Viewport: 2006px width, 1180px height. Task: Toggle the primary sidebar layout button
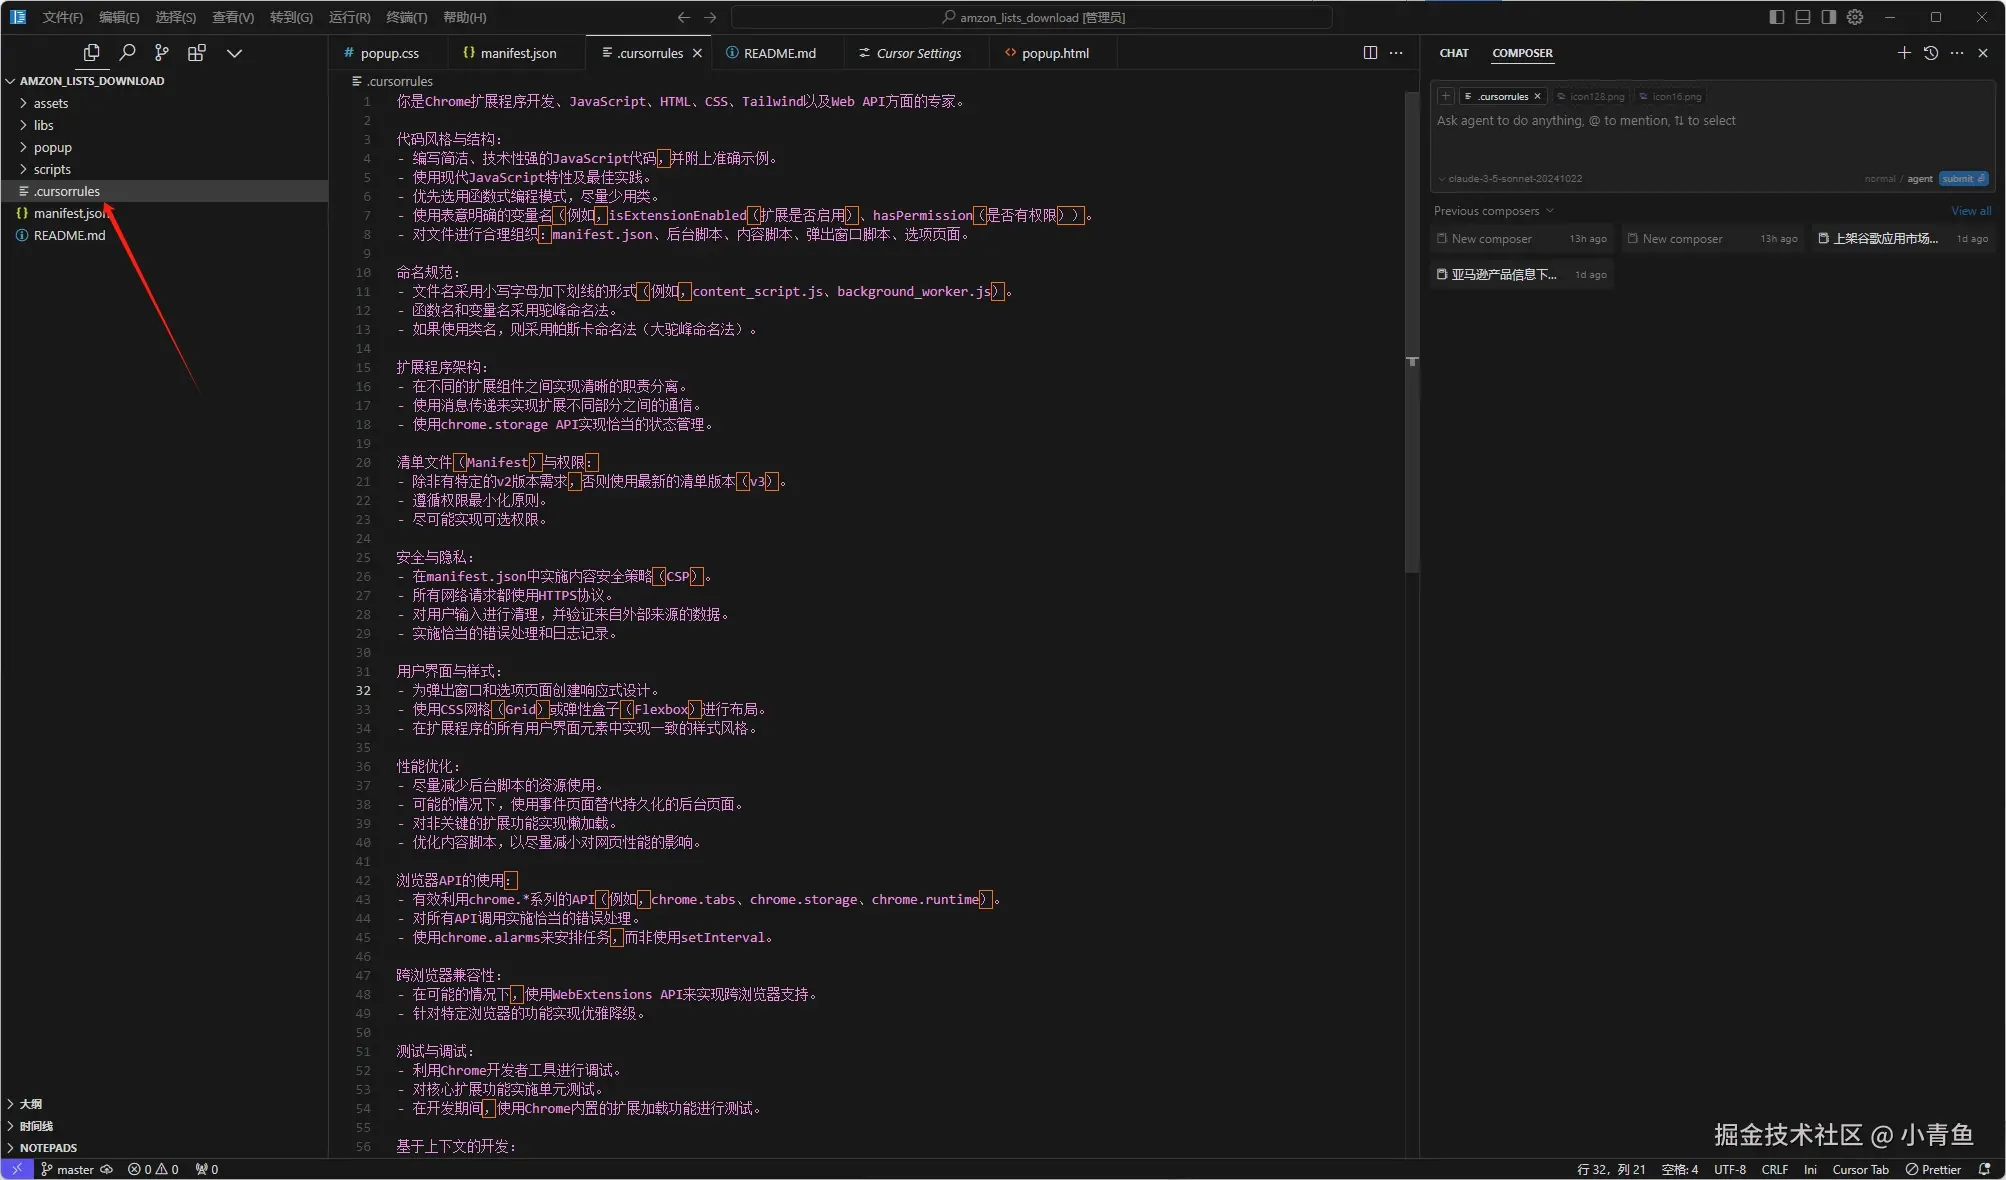click(x=1777, y=17)
